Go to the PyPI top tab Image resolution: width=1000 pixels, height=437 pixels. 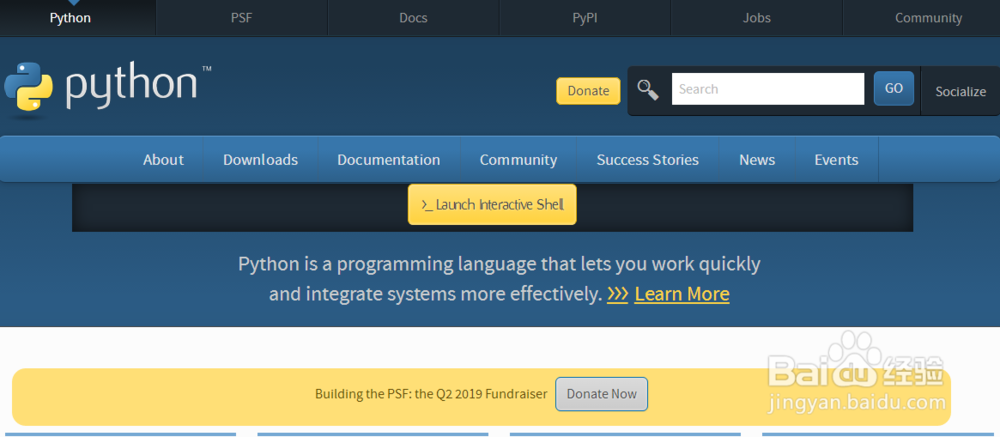pyautogui.click(x=585, y=18)
